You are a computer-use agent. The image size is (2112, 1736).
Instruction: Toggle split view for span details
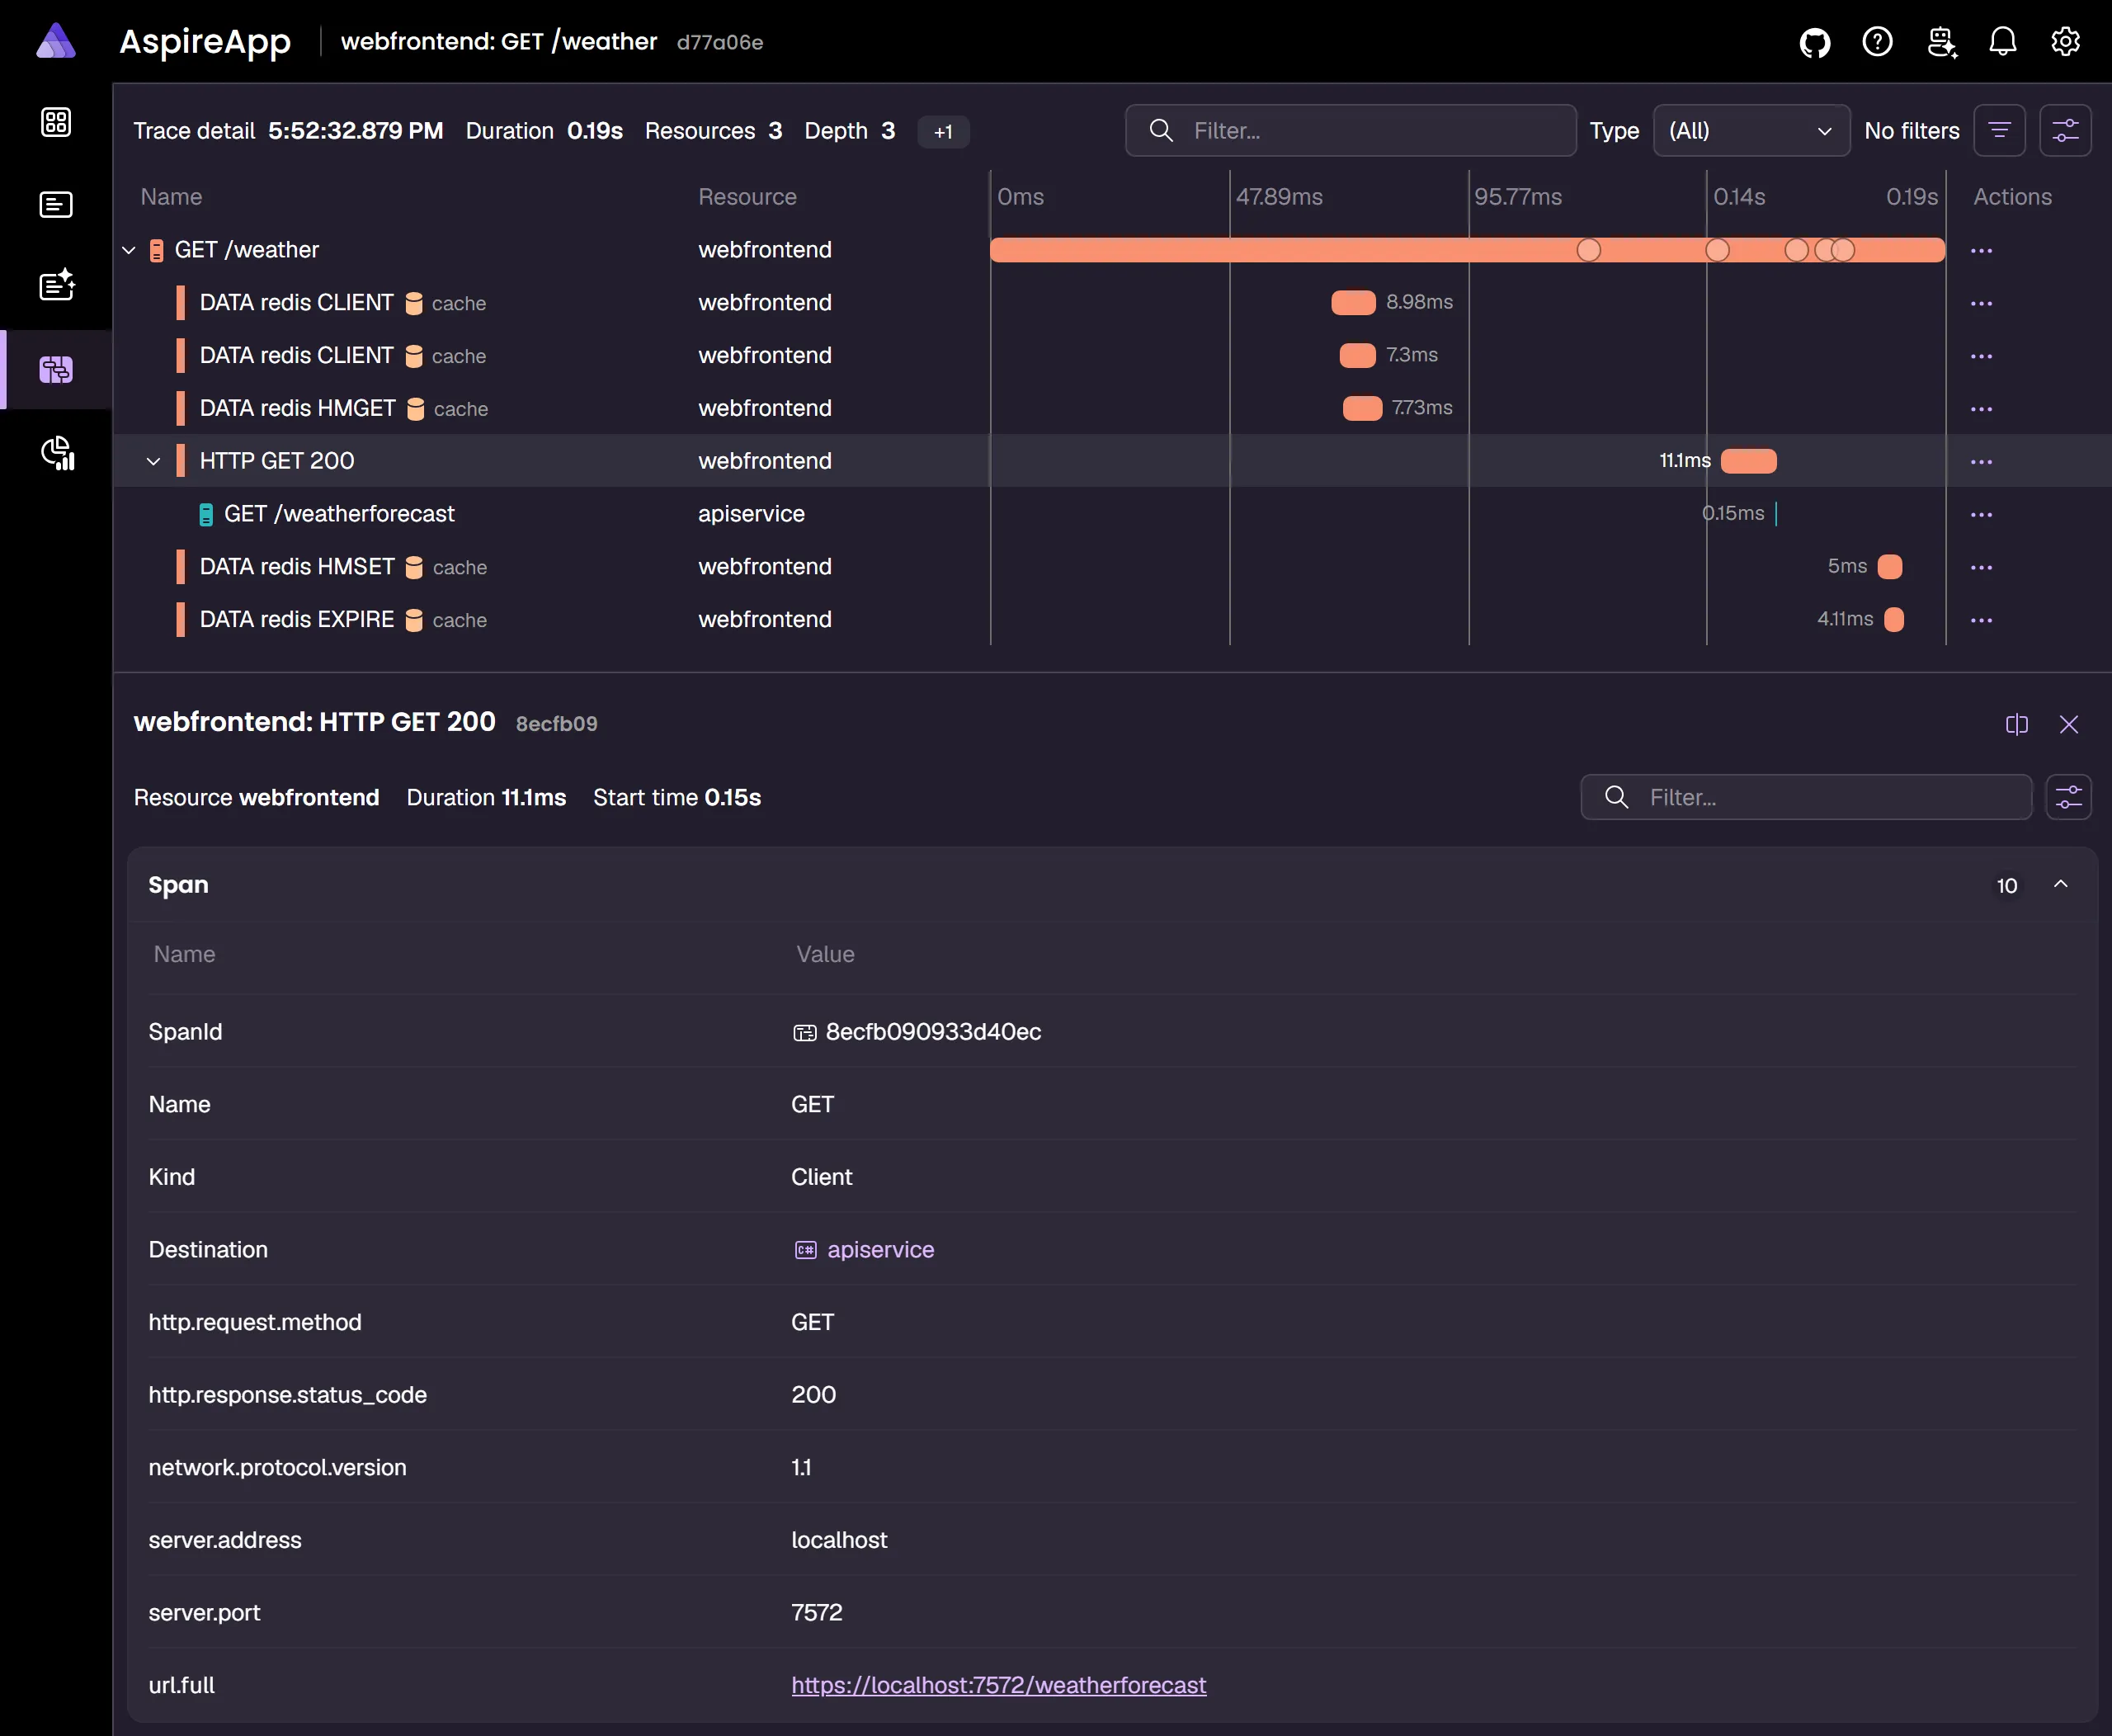2016,725
